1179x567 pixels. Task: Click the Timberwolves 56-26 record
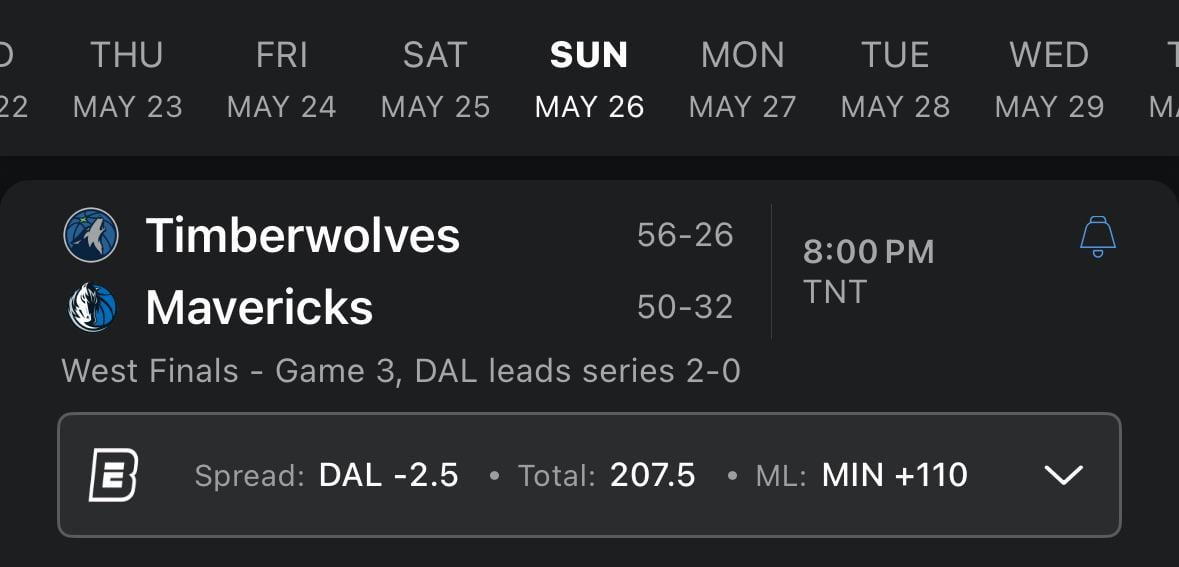685,235
